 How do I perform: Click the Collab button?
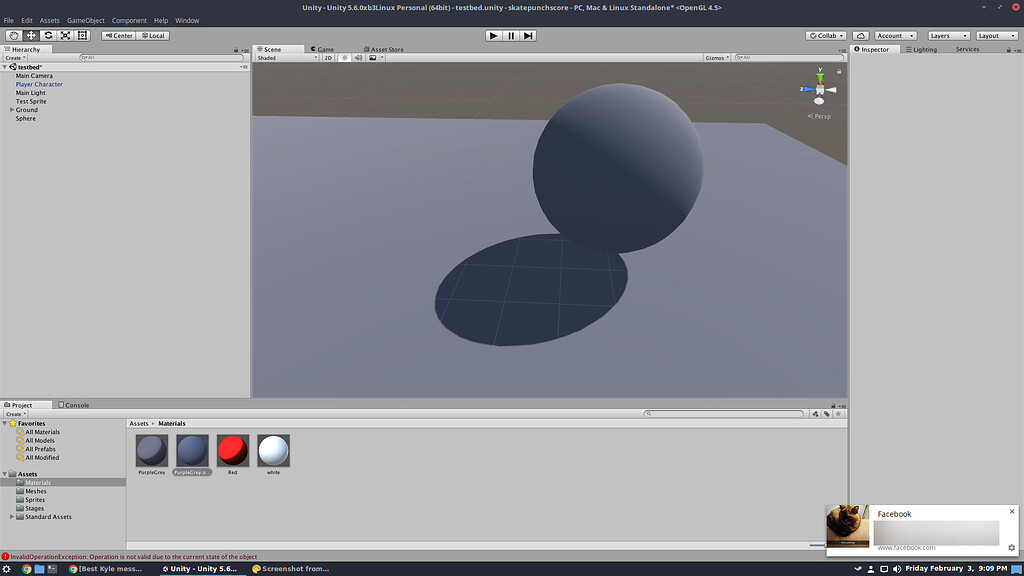click(824, 35)
